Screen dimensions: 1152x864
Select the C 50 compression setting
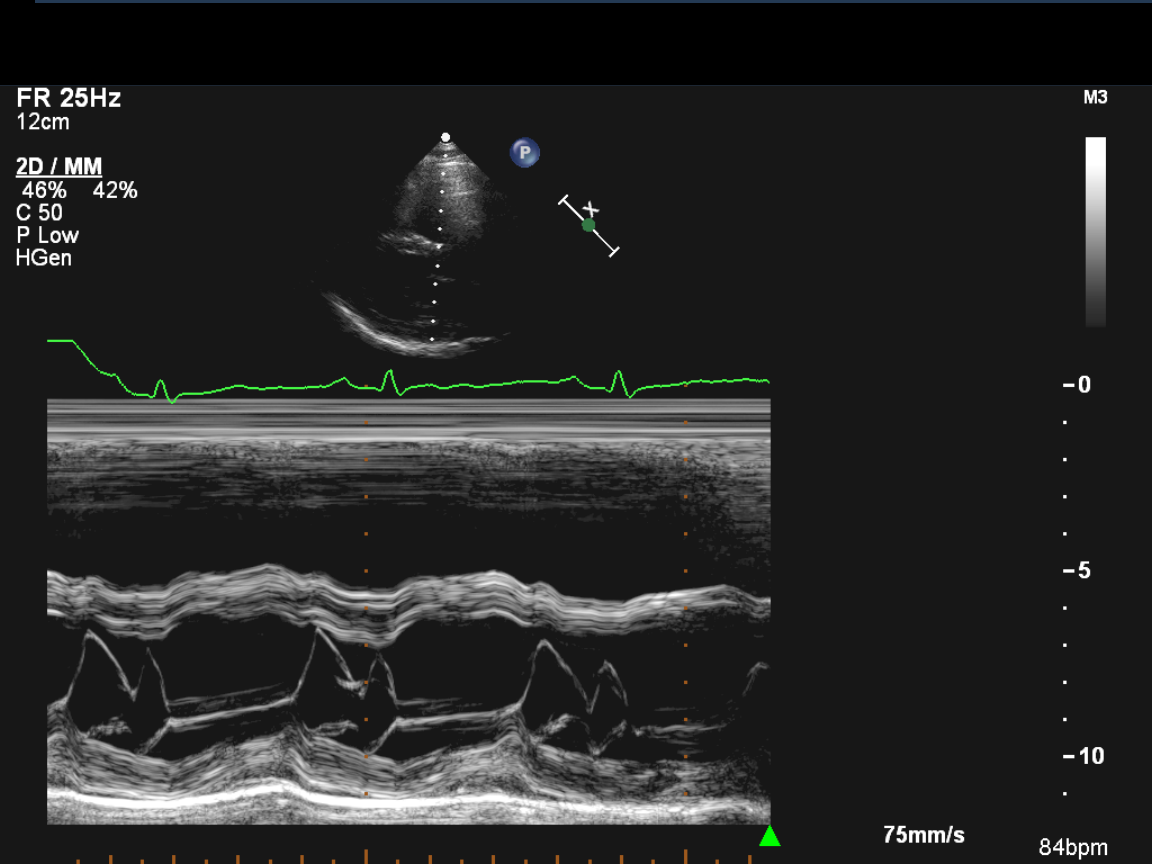39,213
